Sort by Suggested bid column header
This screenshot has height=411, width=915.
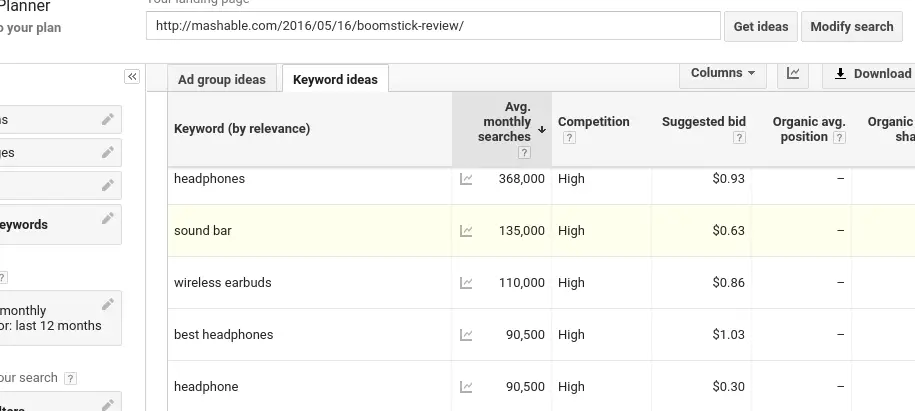704,122
